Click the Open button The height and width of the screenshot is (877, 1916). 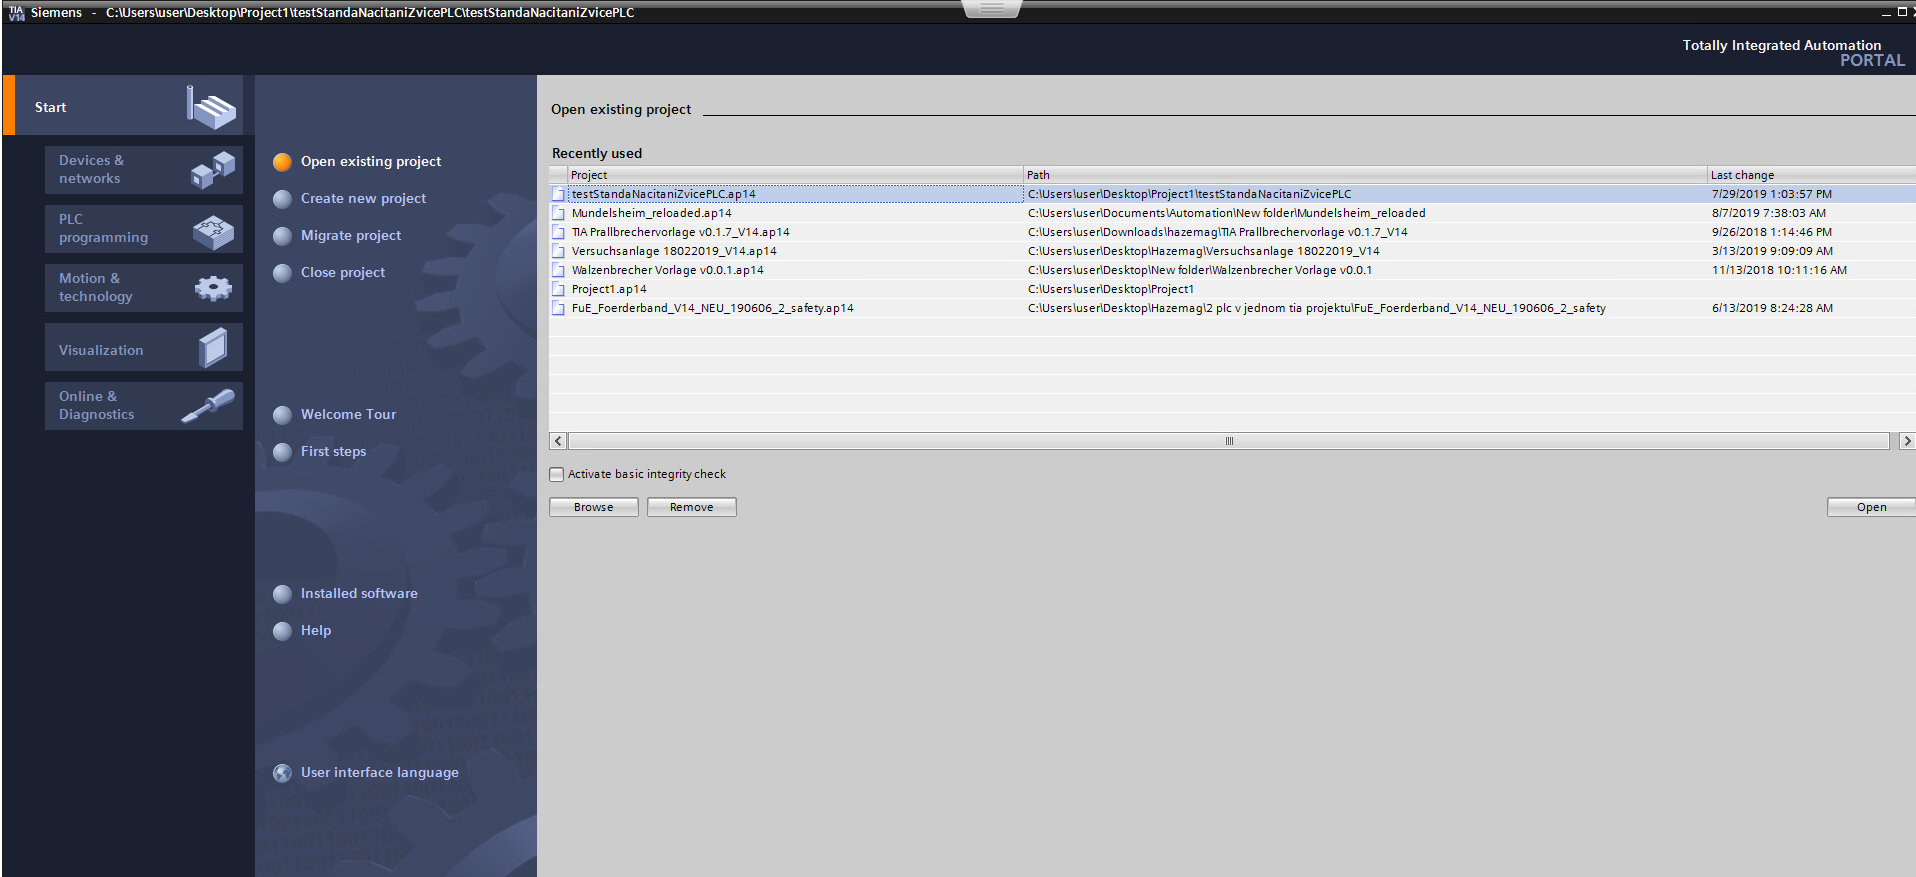coord(1871,507)
